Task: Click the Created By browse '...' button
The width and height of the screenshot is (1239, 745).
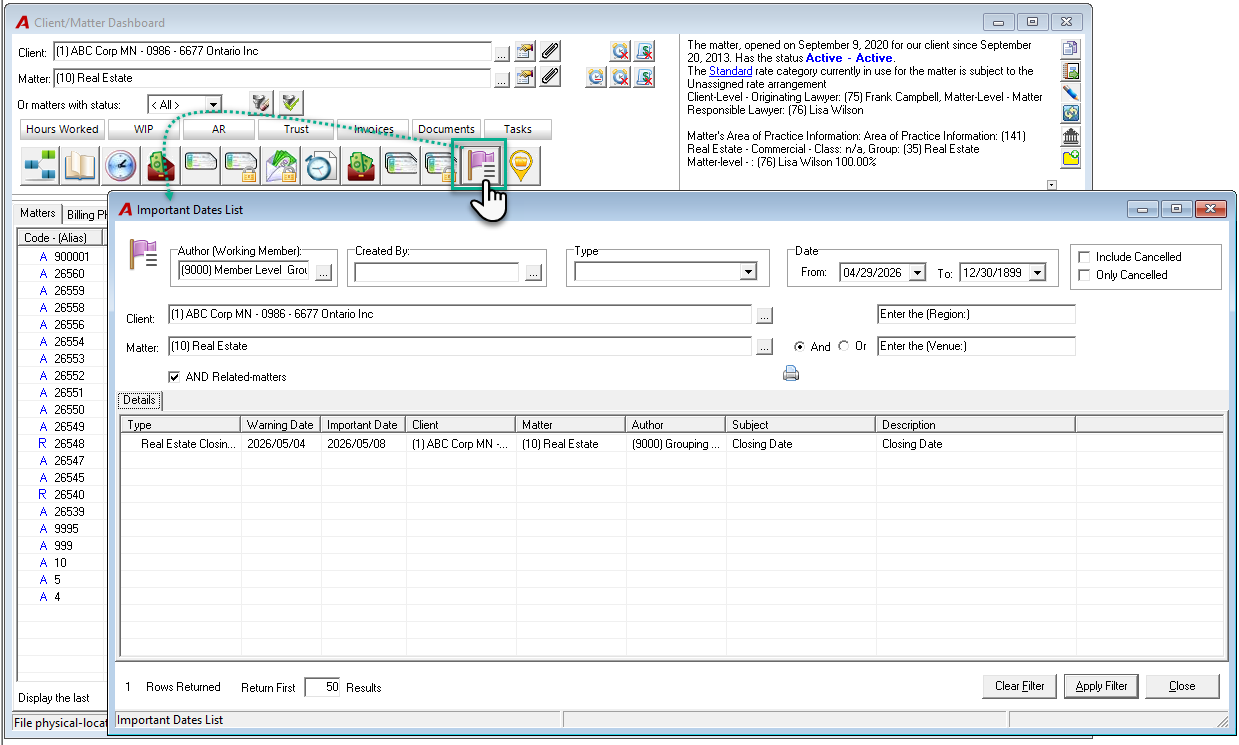Action: coord(533,272)
